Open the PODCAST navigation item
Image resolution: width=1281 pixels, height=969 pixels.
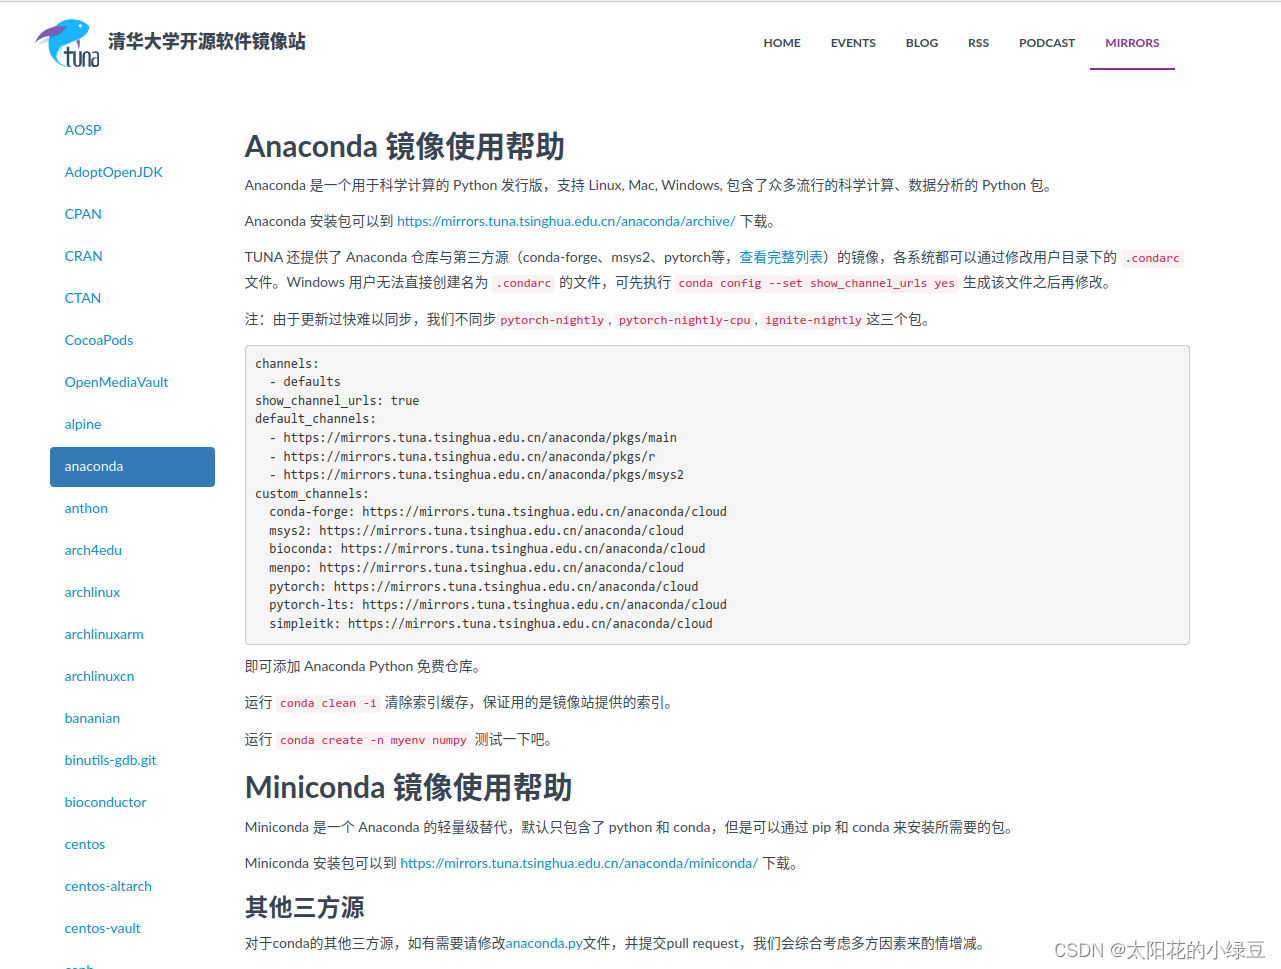click(1047, 43)
